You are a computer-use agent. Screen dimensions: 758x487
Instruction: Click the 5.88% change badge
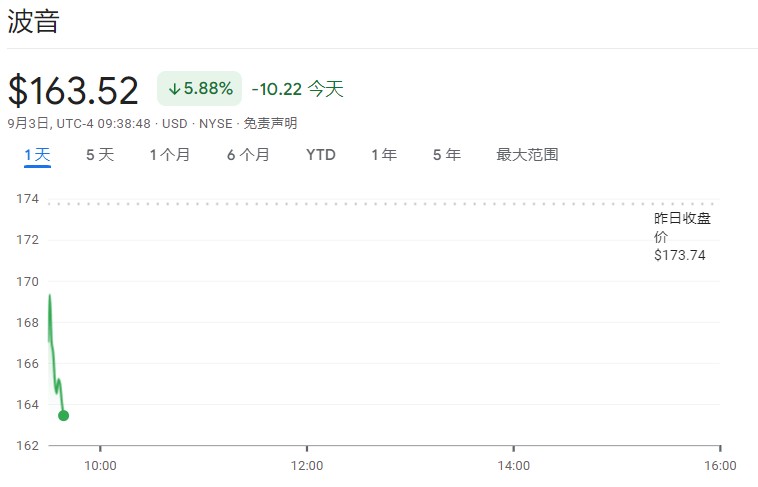[200, 89]
